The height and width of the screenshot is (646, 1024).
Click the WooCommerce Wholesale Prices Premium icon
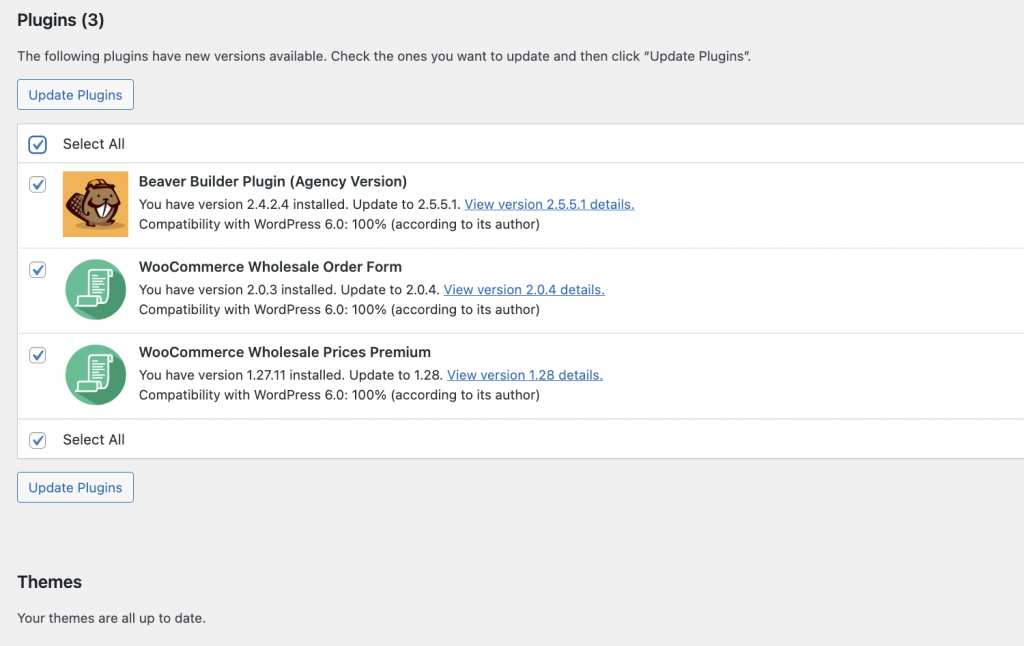click(x=95, y=375)
